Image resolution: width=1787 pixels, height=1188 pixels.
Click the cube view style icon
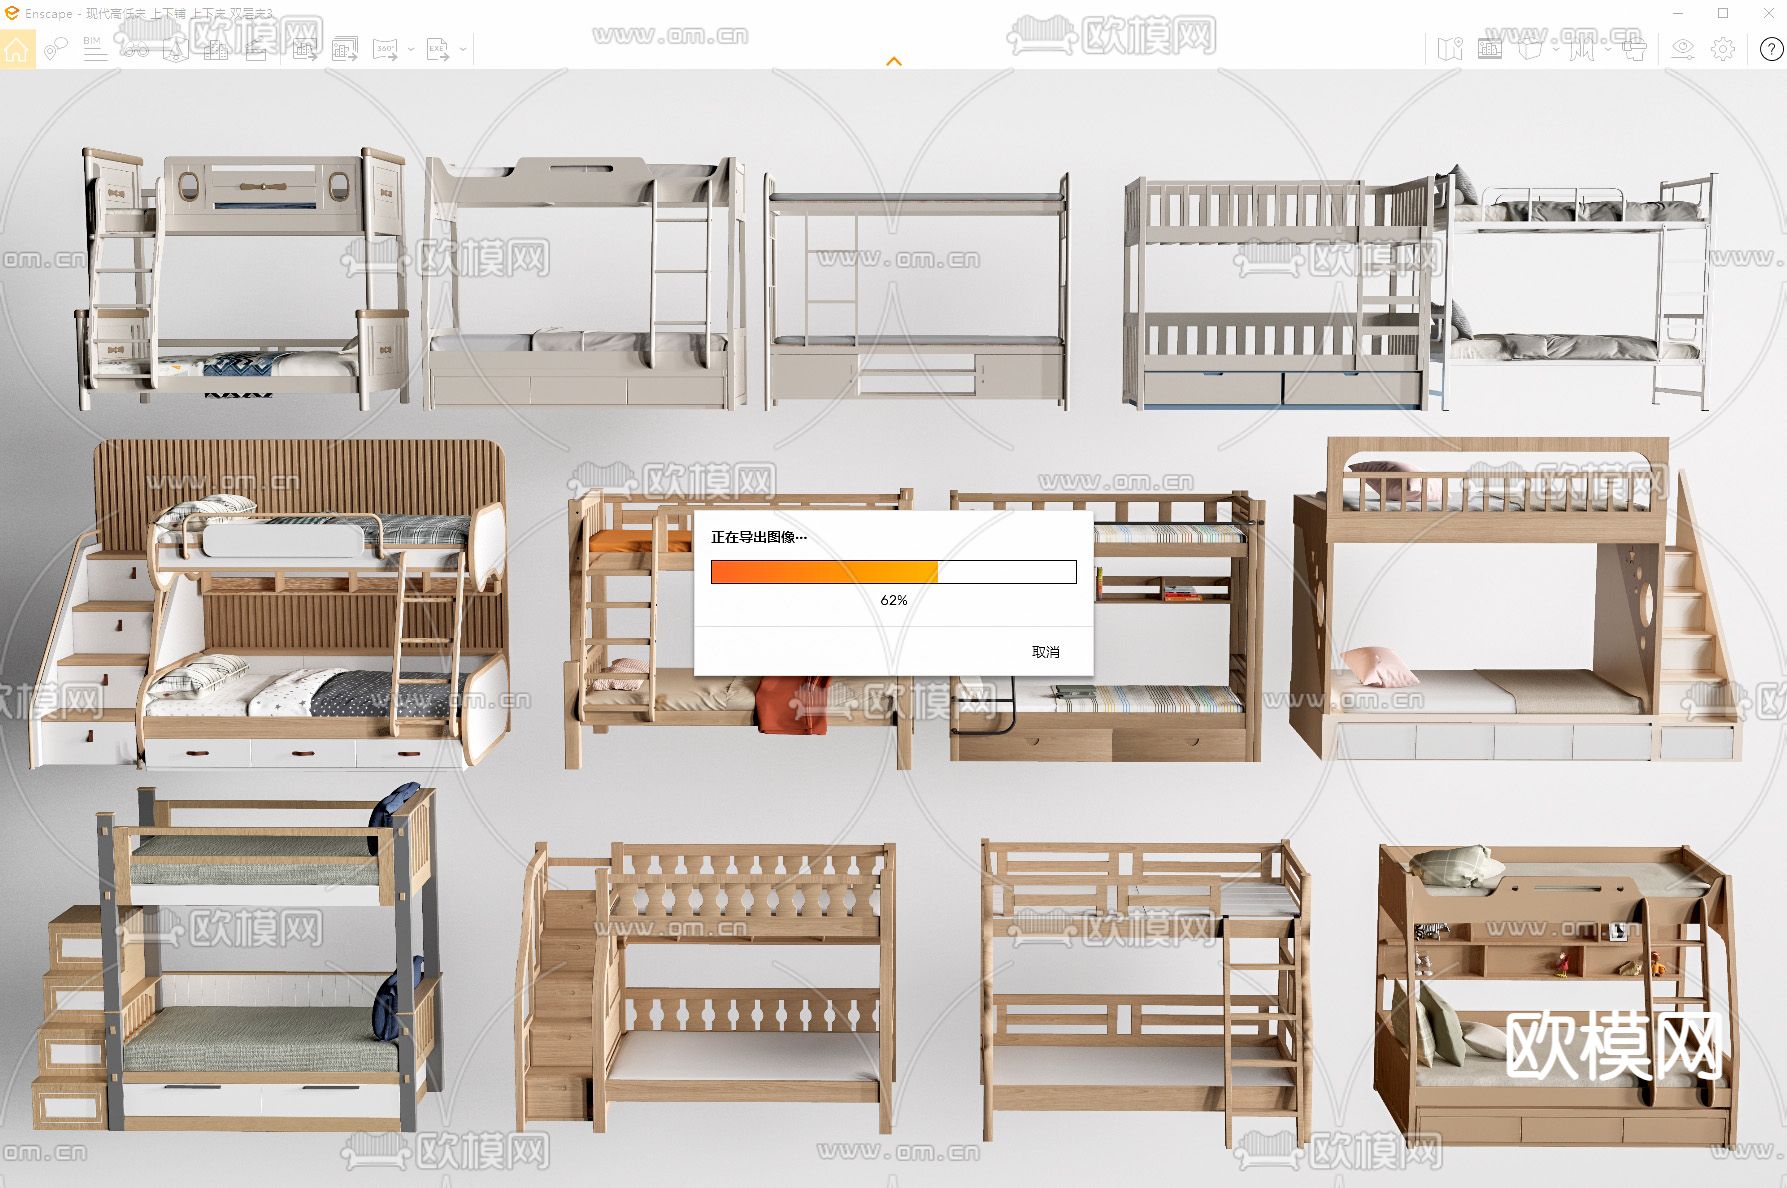[x=1530, y=49]
